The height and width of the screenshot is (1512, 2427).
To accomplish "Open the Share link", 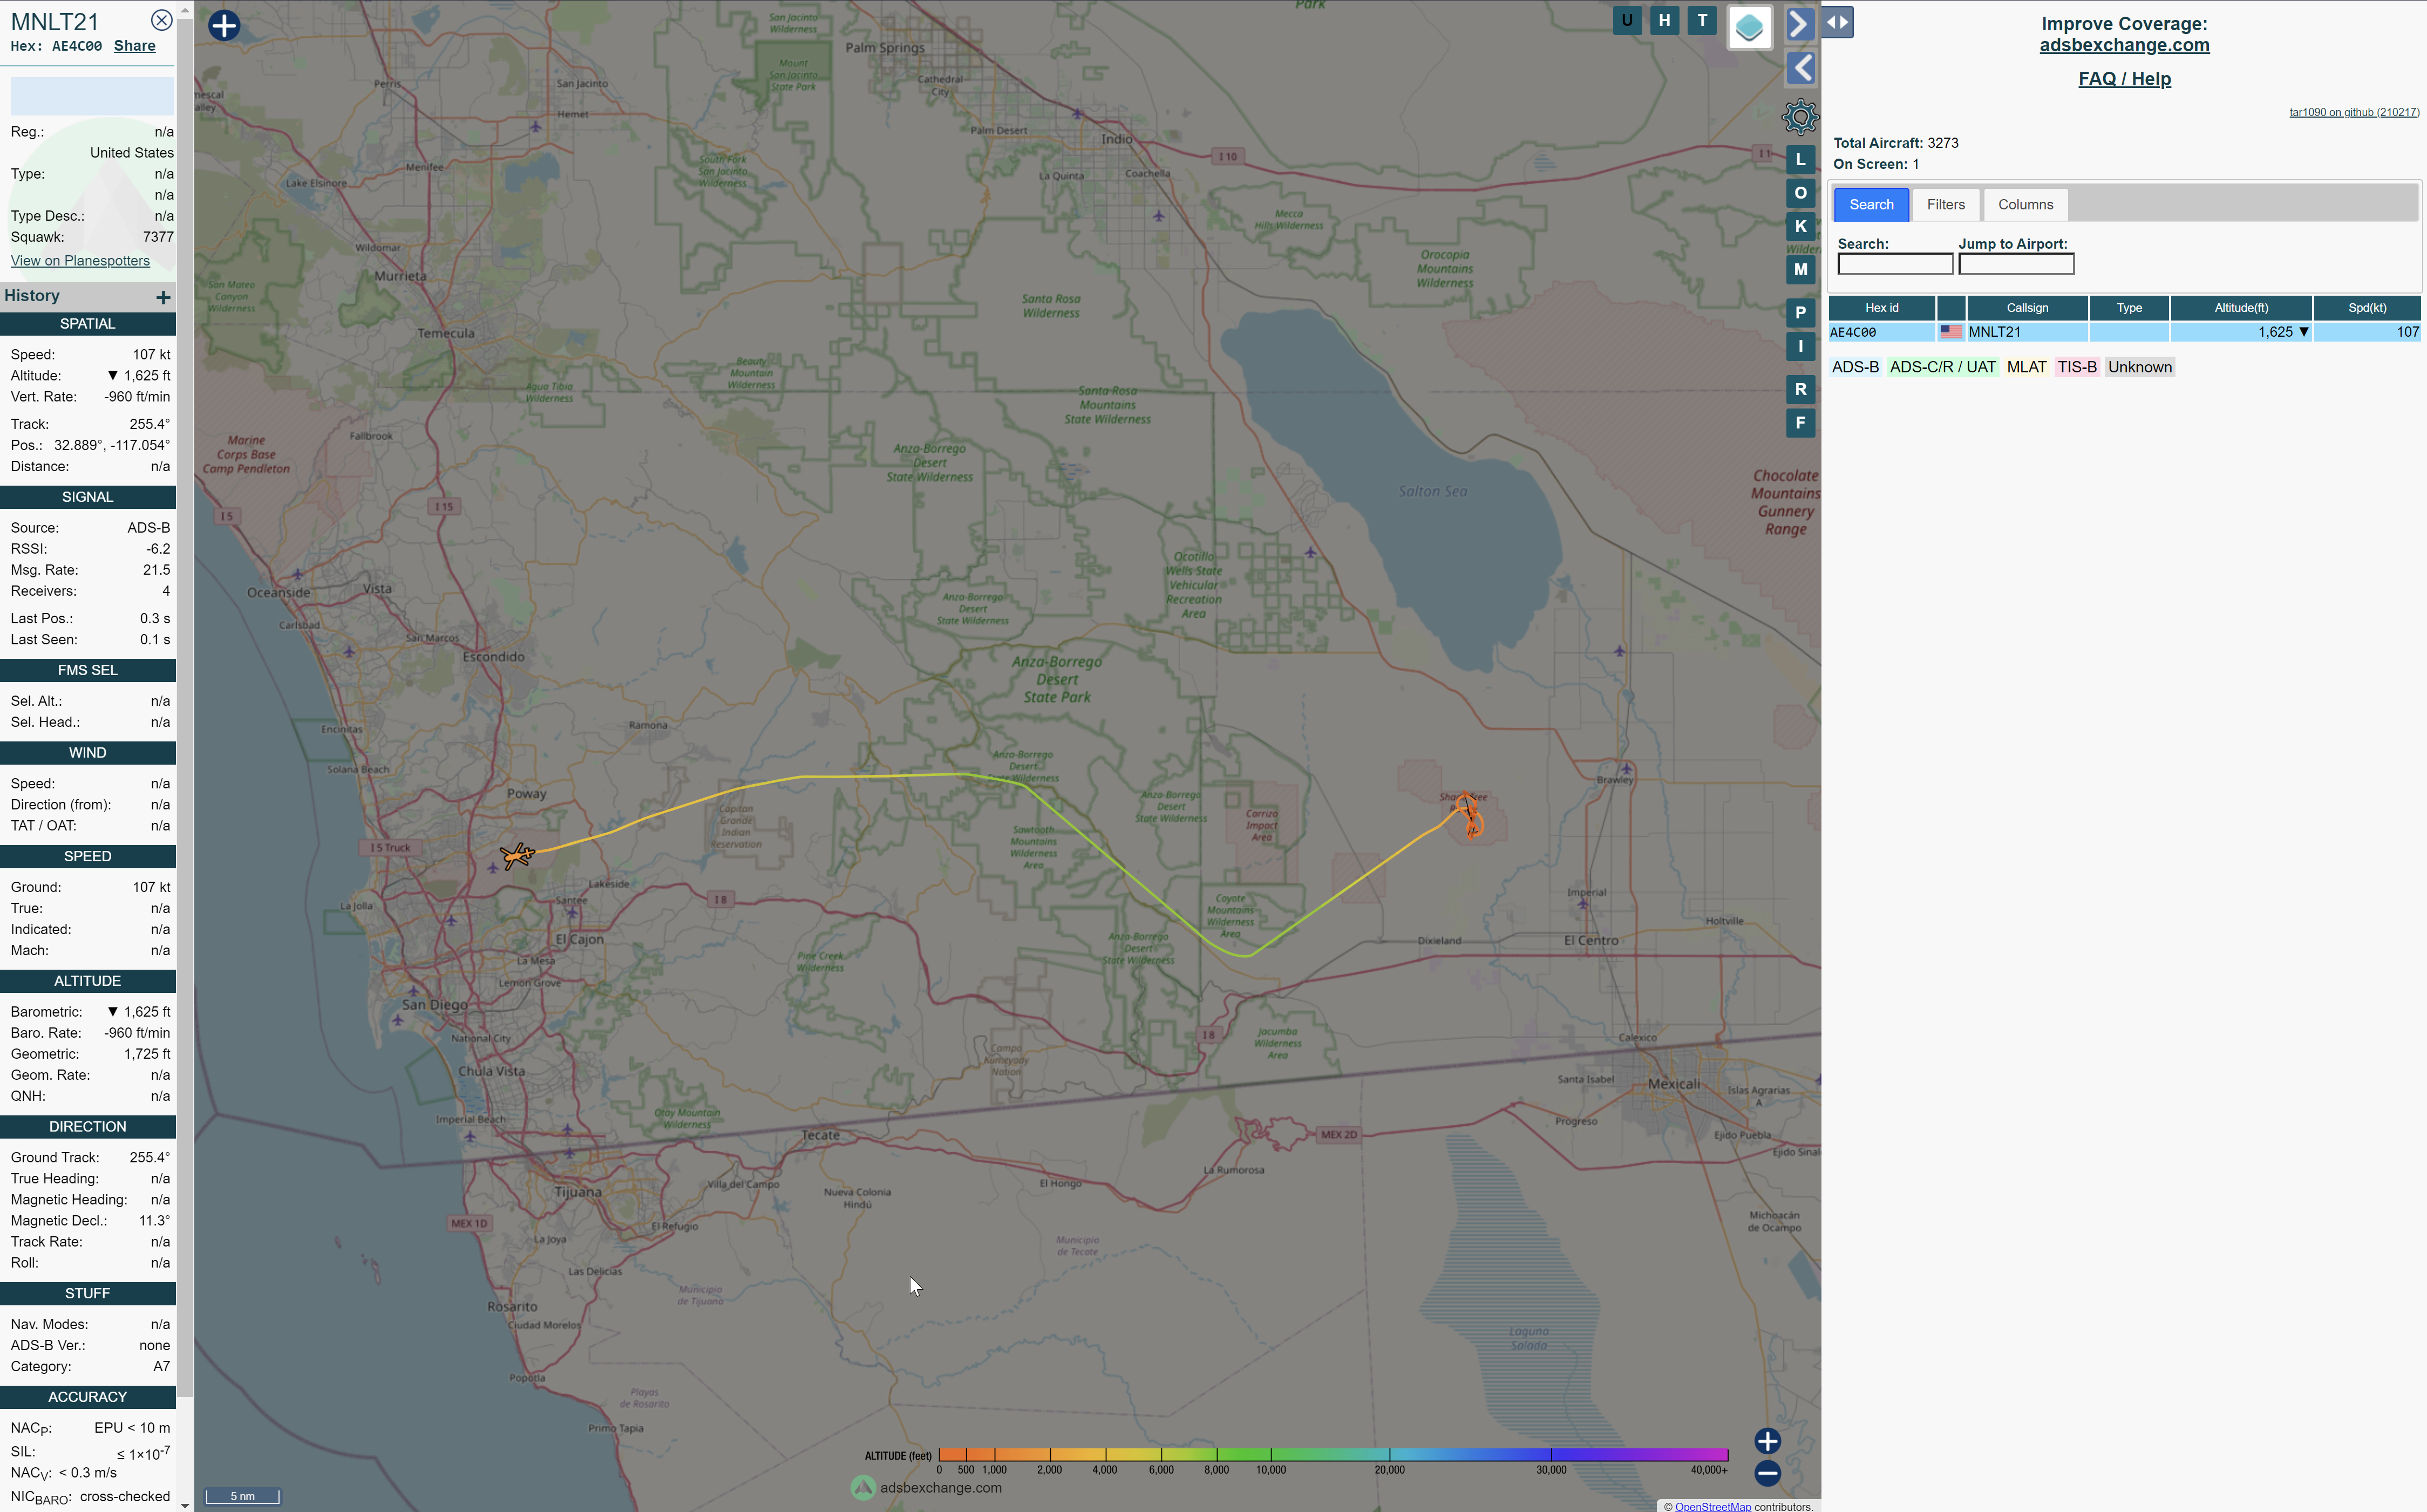I will [x=134, y=46].
